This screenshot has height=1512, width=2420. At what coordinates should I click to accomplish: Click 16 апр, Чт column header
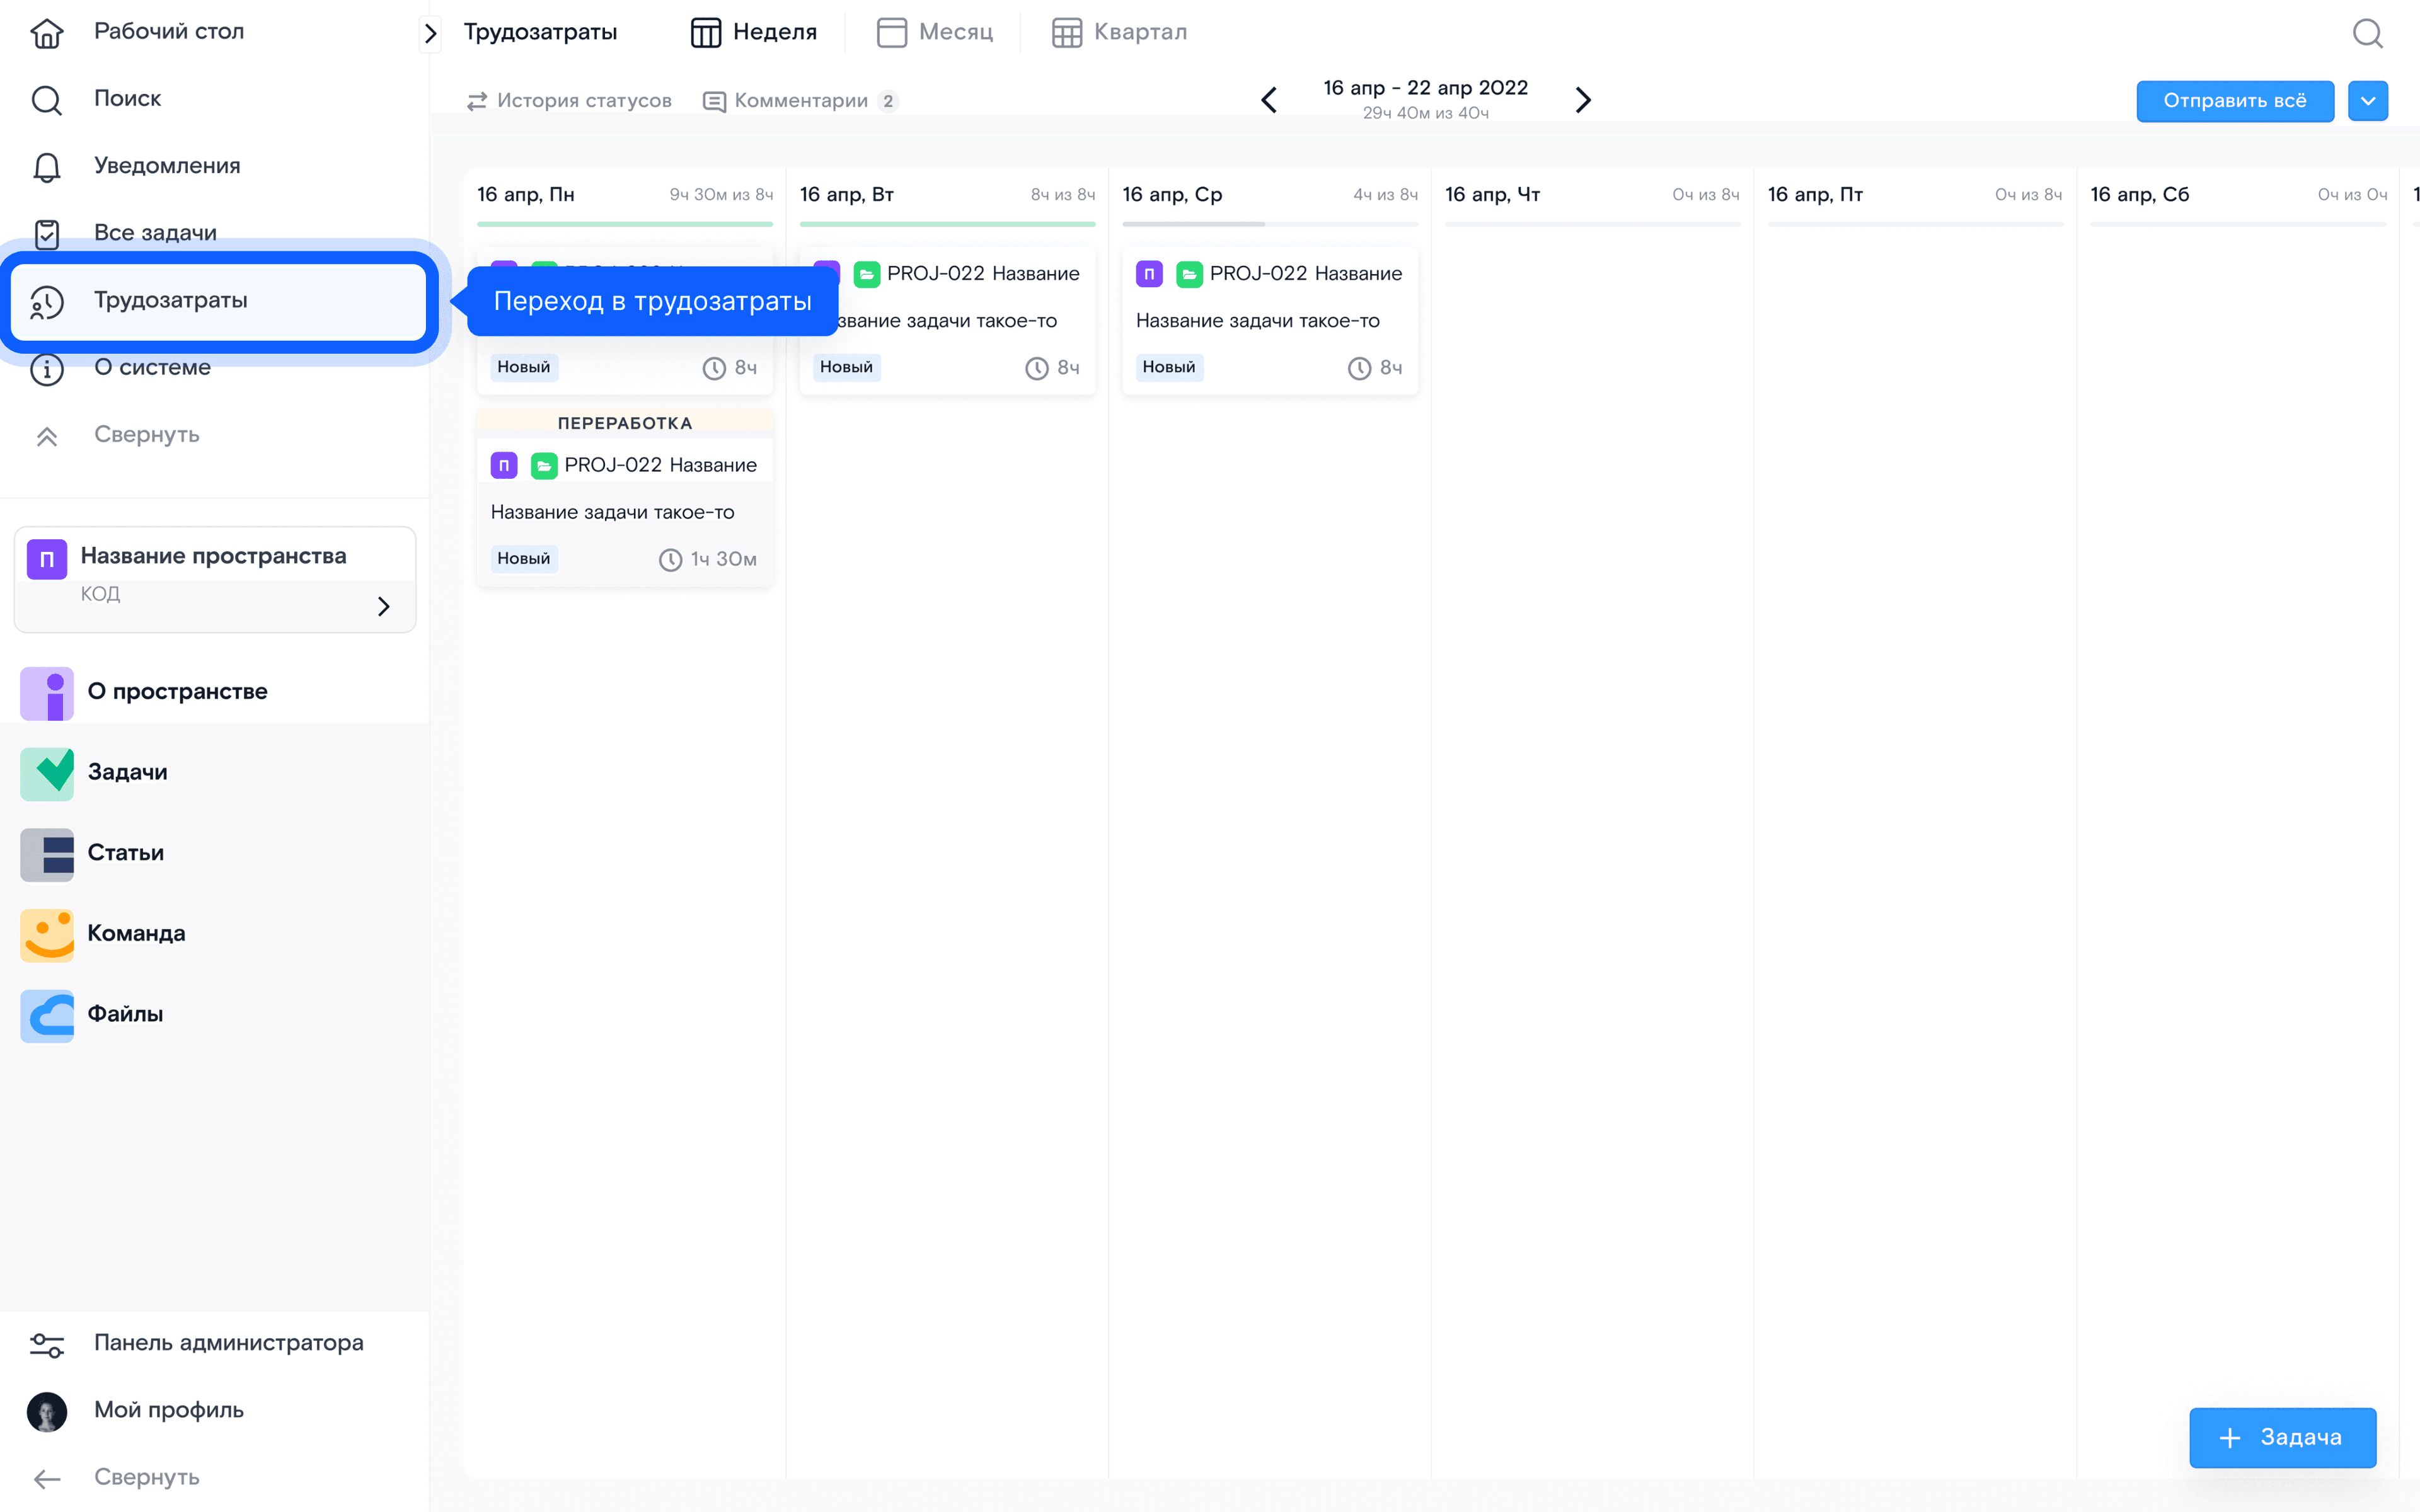[x=1492, y=195]
